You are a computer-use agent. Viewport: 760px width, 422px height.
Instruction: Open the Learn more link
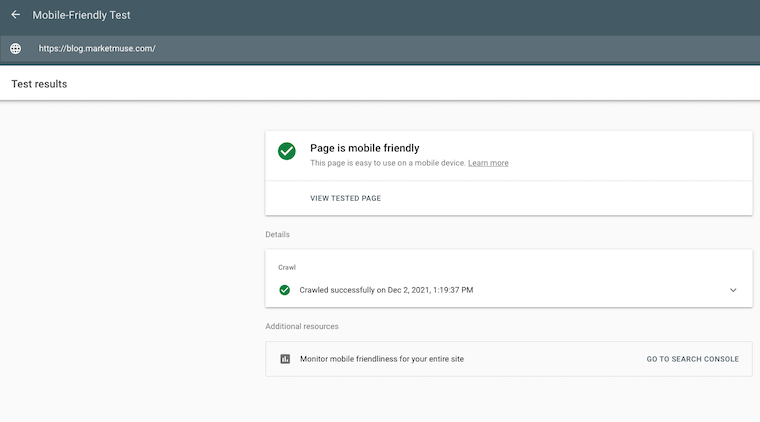488,163
